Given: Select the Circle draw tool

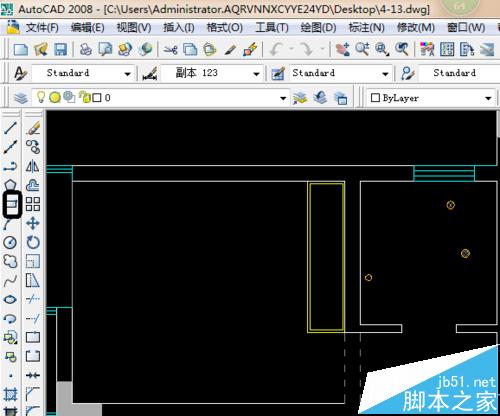Looking at the screenshot, I should pyautogui.click(x=10, y=242).
